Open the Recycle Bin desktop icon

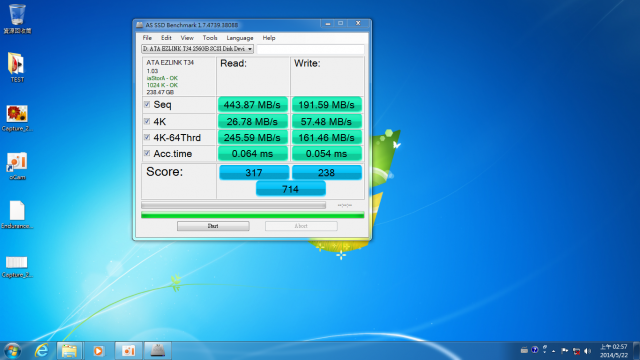(17, 18)
